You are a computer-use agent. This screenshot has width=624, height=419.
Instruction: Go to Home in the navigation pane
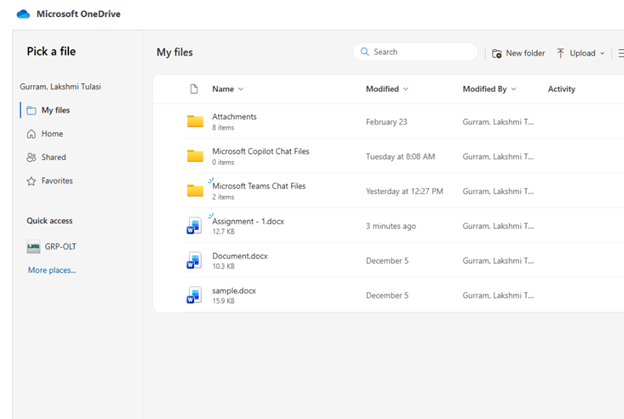(52, 134)
